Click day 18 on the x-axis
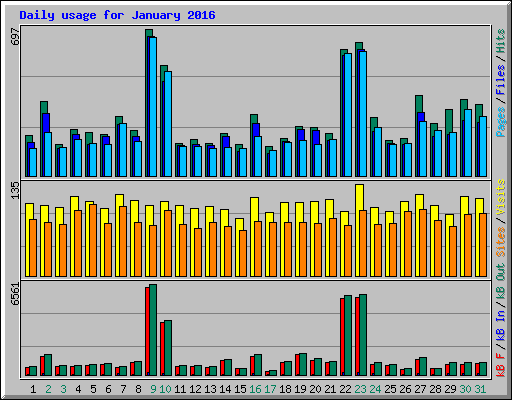512x400 pixels. (x=285, y=389)
